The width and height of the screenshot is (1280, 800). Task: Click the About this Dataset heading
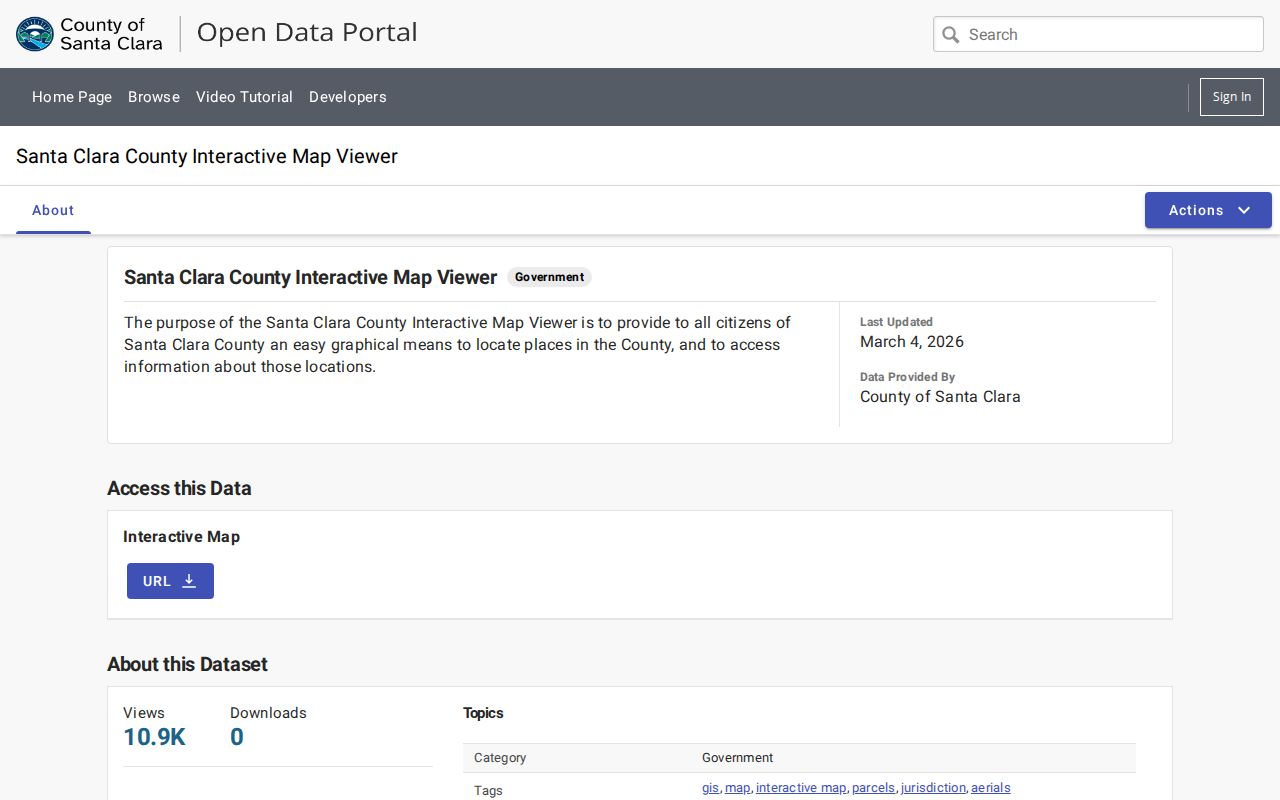click(187, 664)
